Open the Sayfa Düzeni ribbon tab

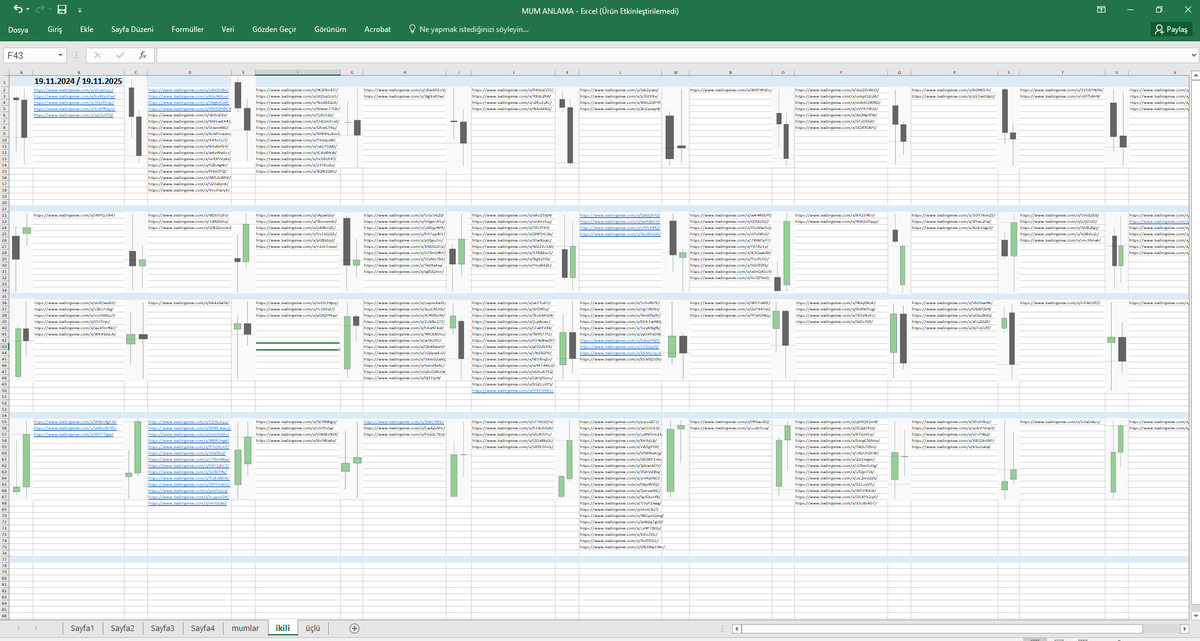point(133,30)
